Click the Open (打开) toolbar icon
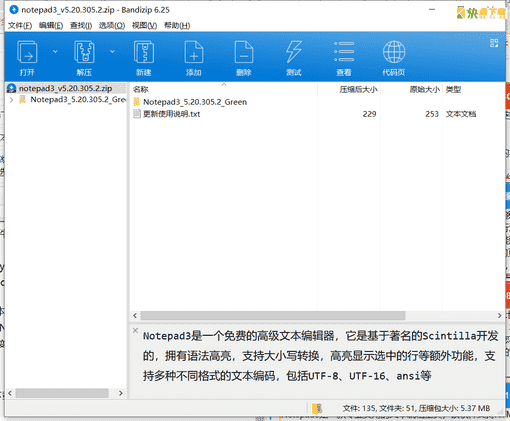This screenshot has width=510, height=421. point(27,52)
